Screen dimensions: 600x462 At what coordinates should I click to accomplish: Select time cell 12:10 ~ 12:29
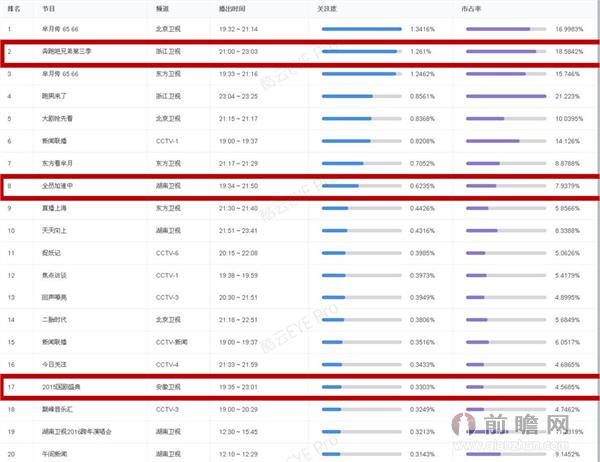pyautogui.click(x=238, y=454)
